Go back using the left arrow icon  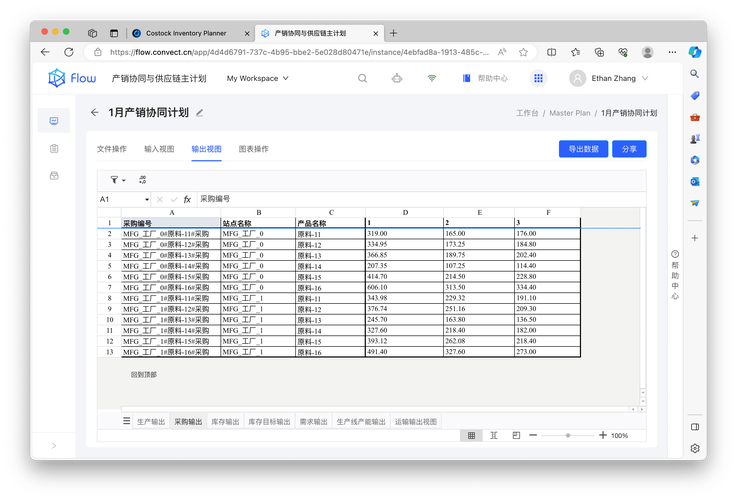pyautogui.click(x=94, y=113)
